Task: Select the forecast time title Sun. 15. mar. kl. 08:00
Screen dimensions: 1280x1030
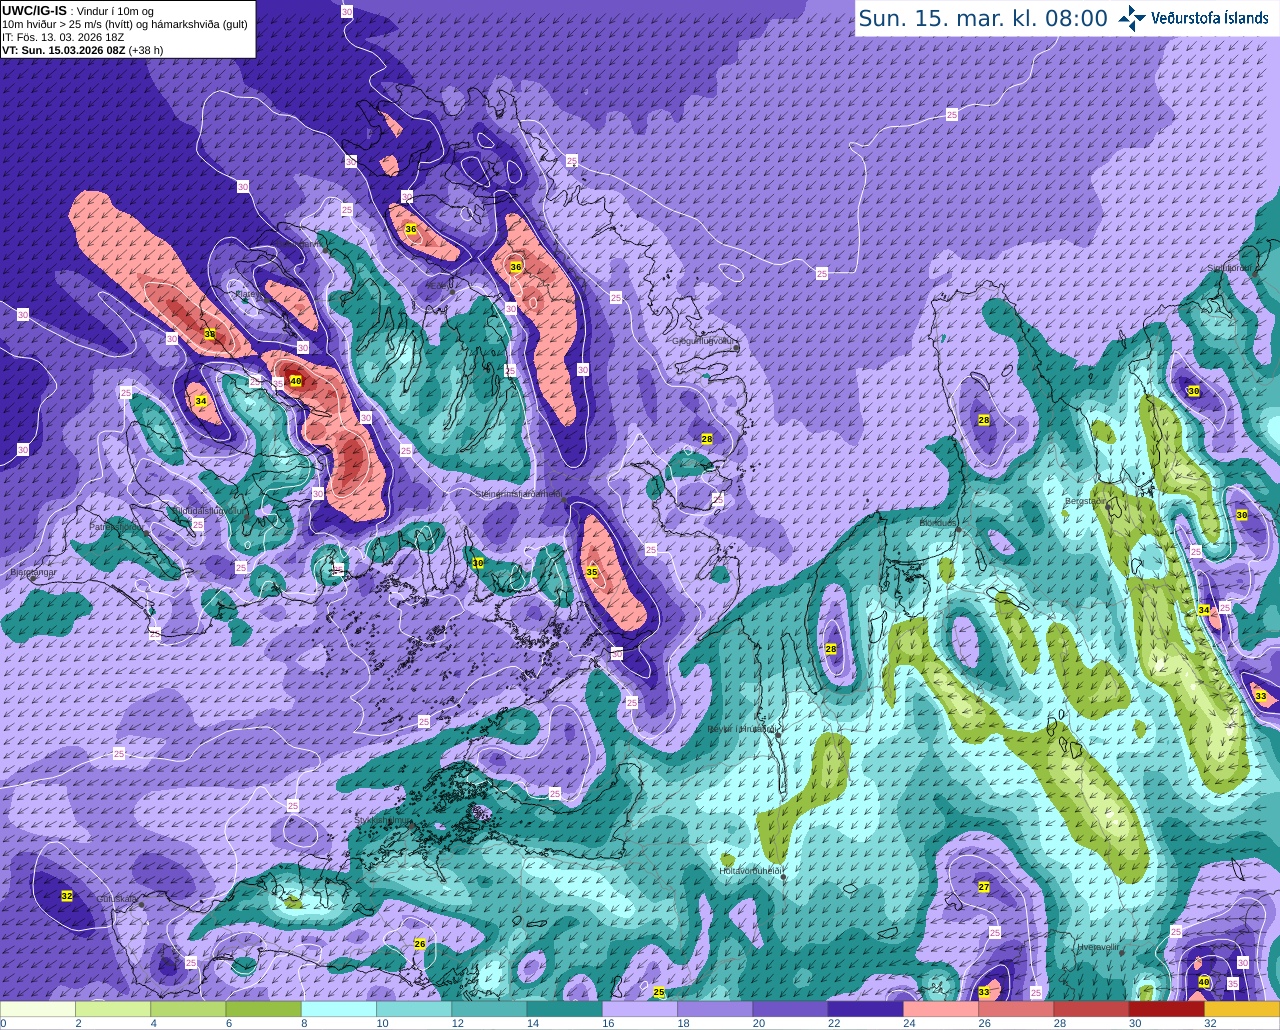Action: [x=983, y=18]
